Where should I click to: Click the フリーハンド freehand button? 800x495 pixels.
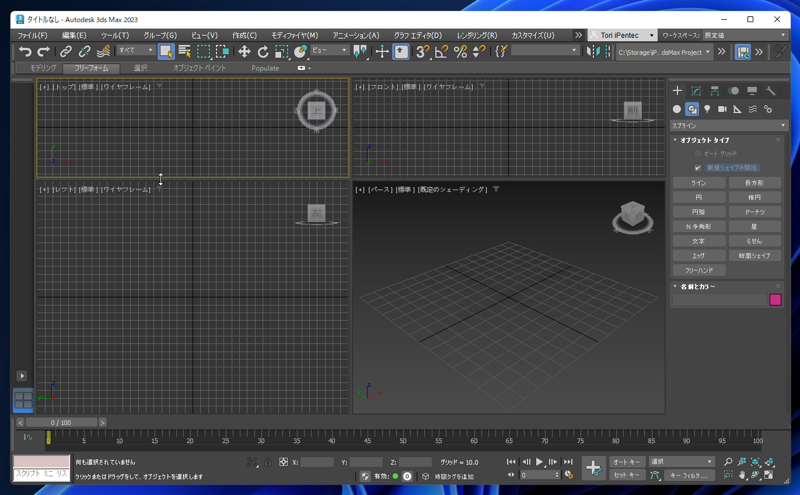699,270
